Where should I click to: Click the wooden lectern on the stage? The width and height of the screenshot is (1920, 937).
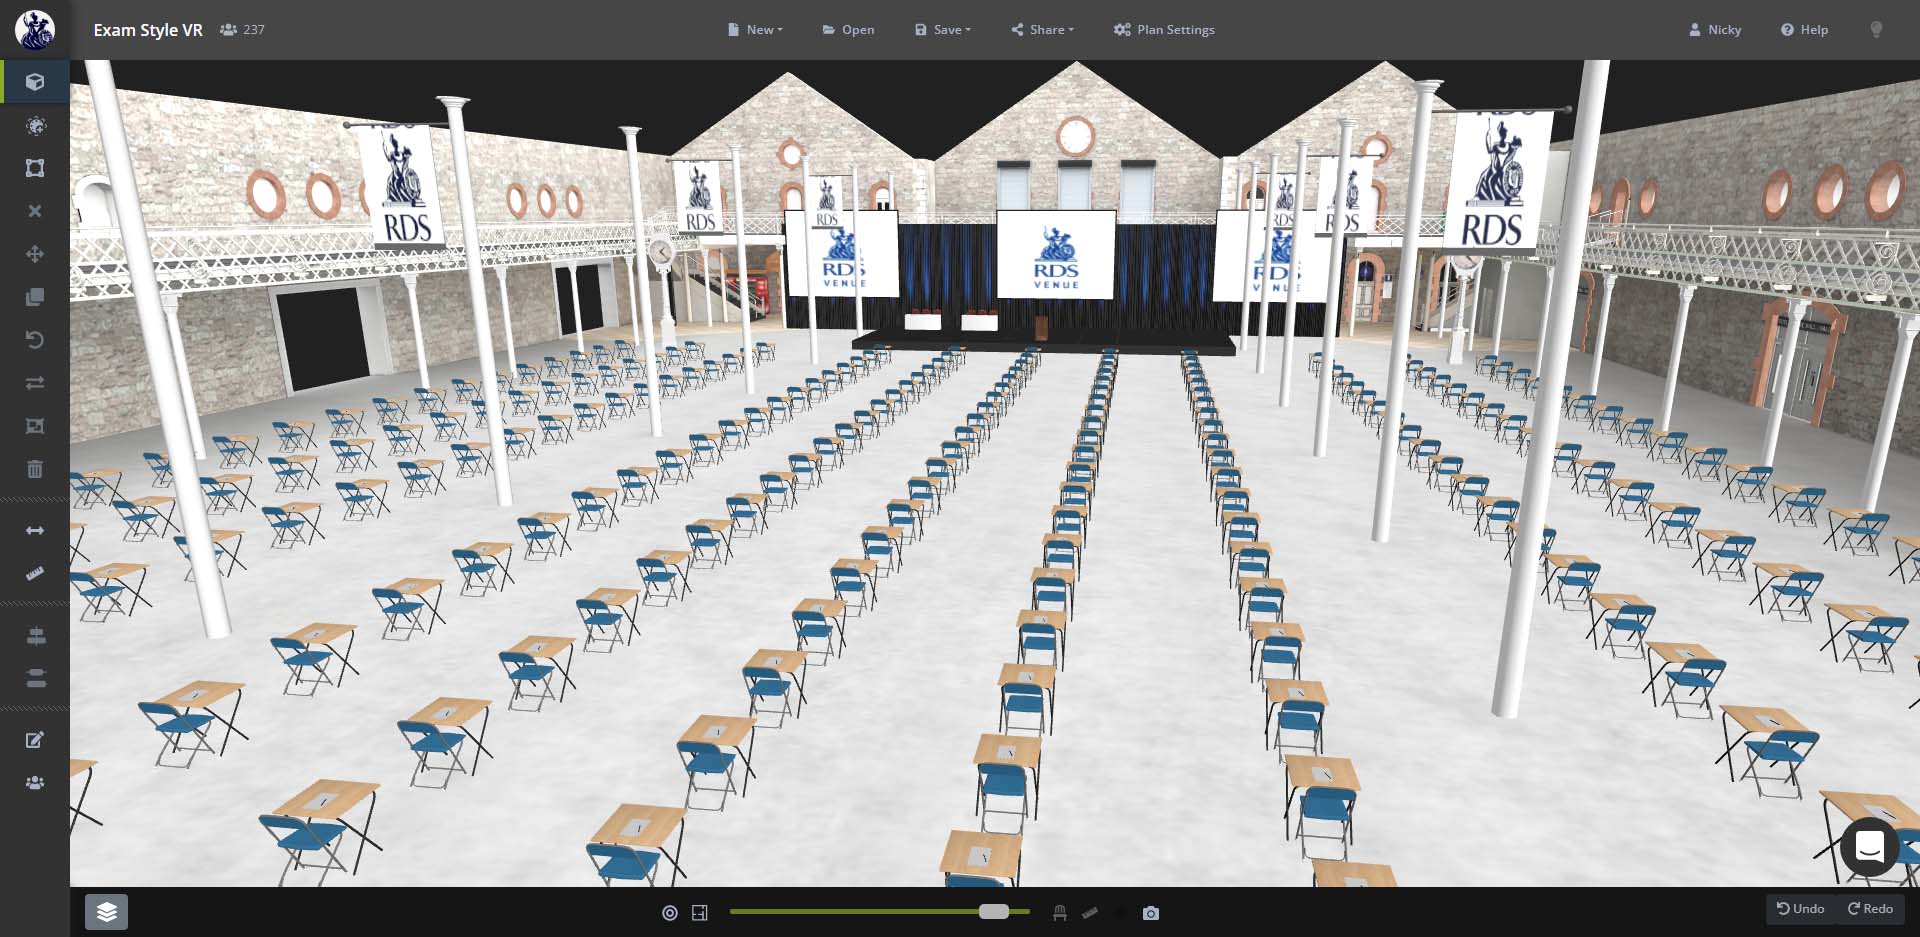click(1041, 327)
